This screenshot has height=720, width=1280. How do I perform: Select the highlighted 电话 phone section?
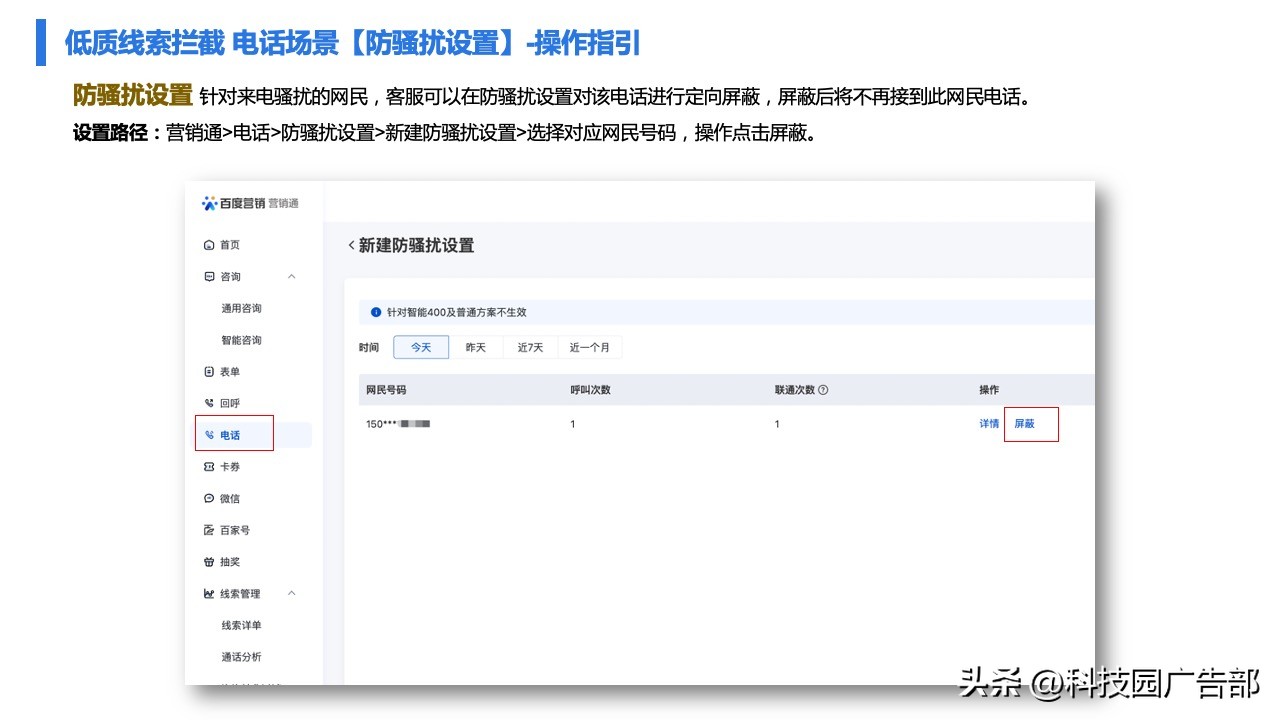click(x=231, y=434)
